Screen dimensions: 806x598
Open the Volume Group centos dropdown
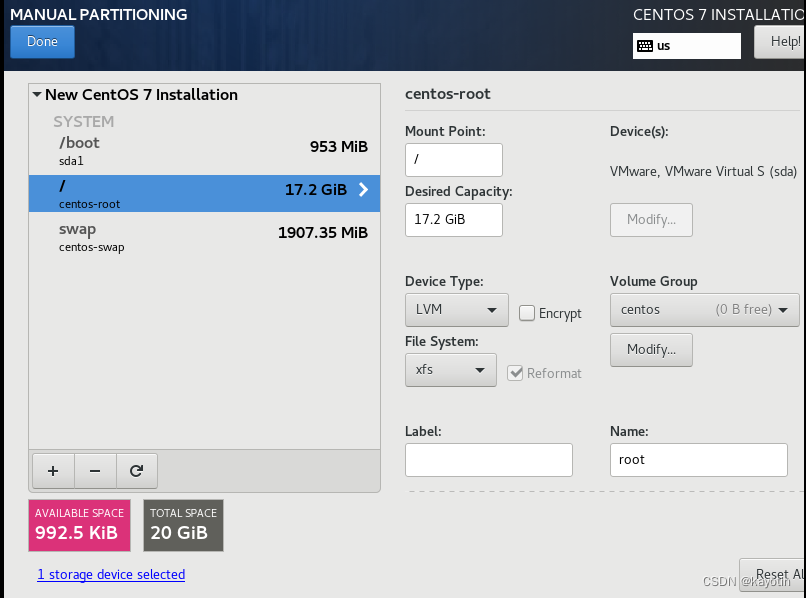[x=704, y=310]
